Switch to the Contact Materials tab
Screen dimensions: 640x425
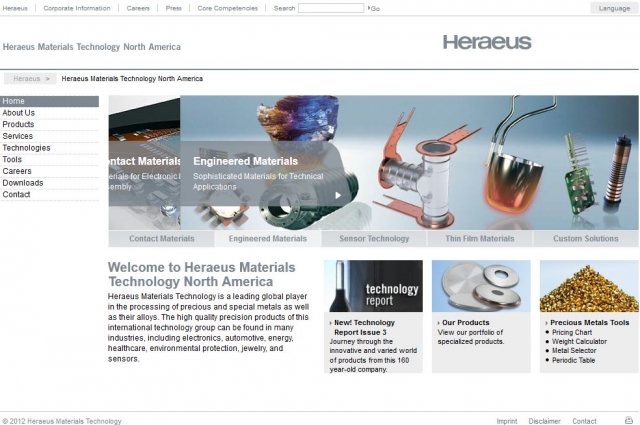pyautogui.click(x=162, y=239)
